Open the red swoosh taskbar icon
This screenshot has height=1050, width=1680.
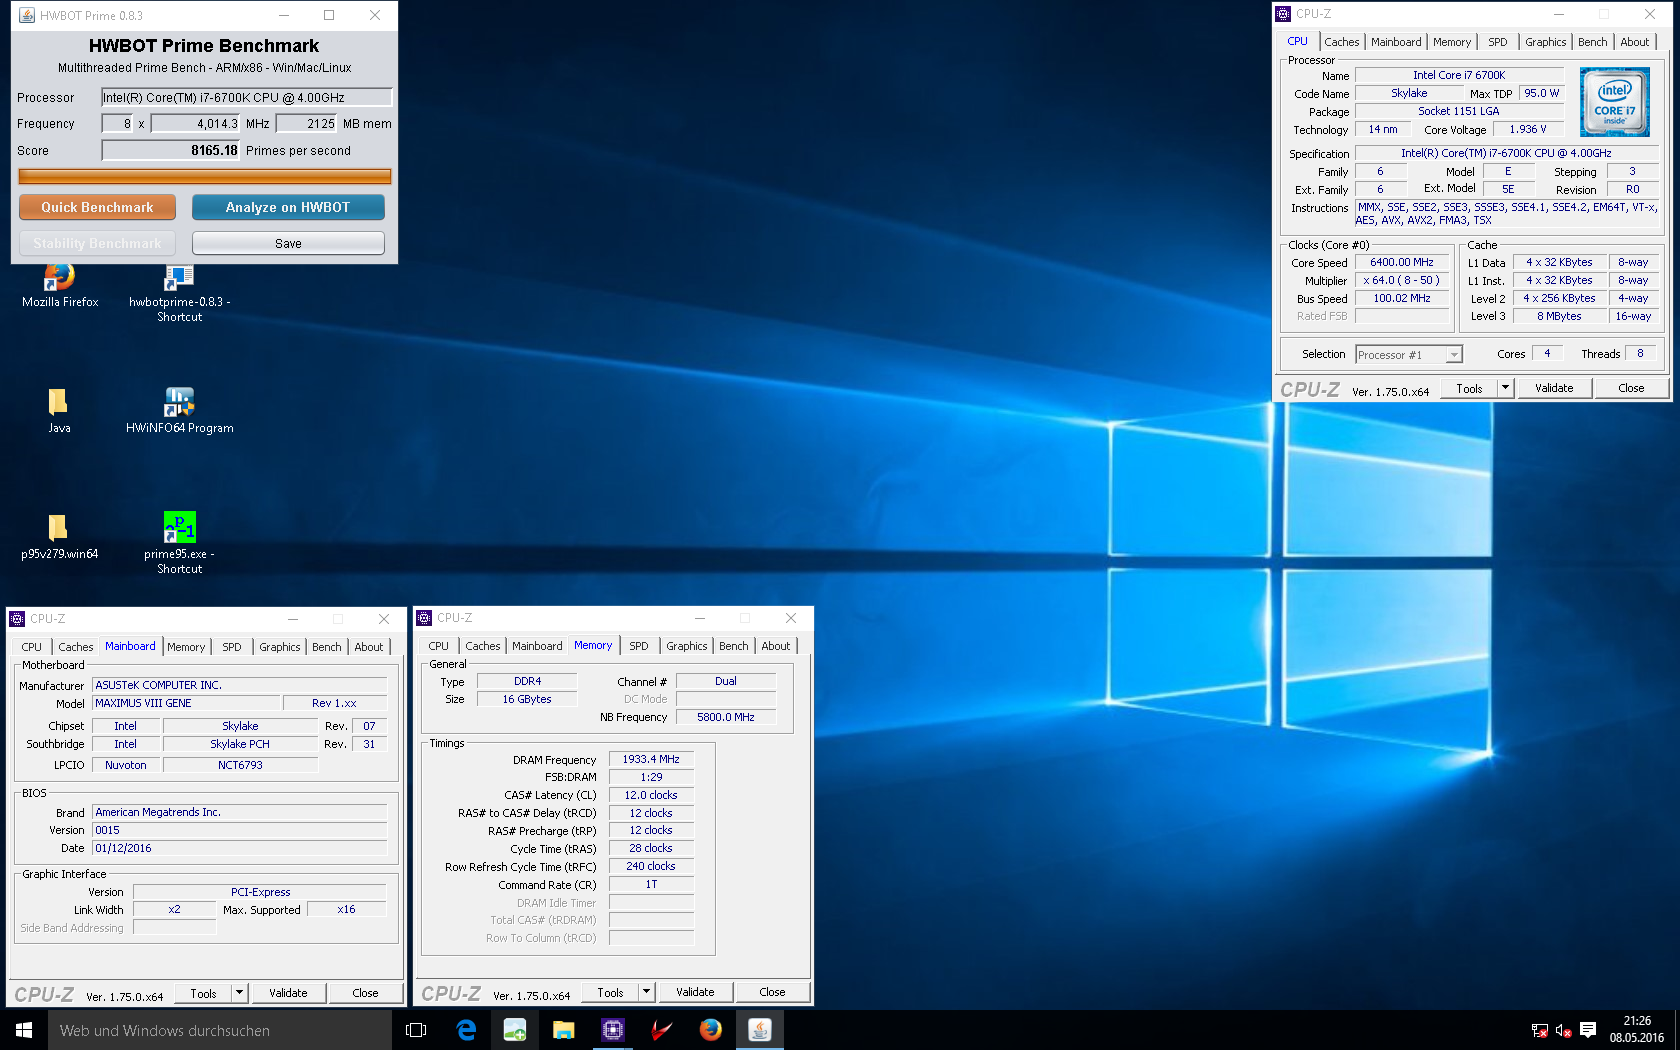click(x=662, y=1030)
